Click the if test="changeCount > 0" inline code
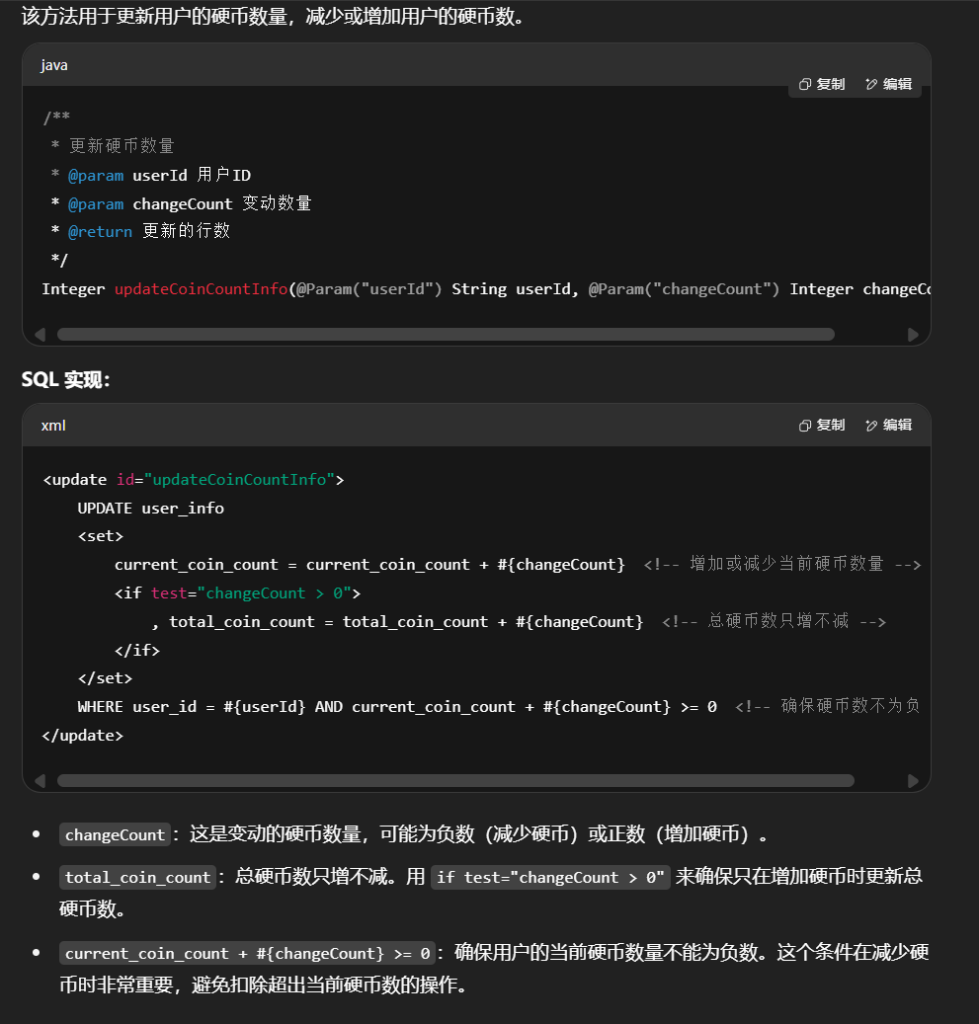Viewport: 979px width, 1024px height. pos(550,877)
